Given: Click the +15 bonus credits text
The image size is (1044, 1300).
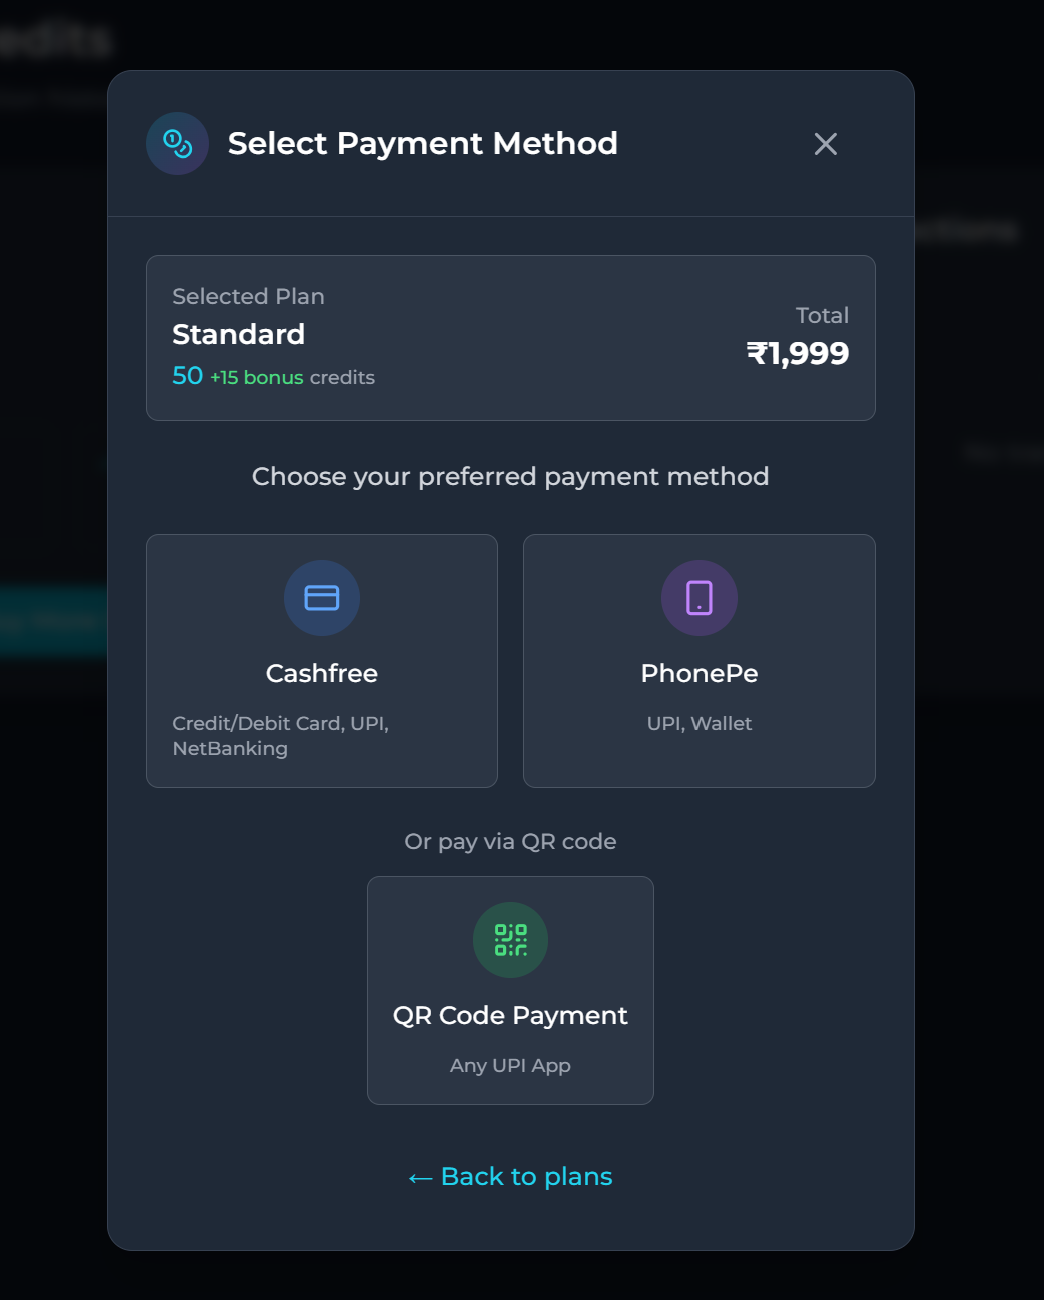Looking at the screenshot, I should [x=292, y=377].
